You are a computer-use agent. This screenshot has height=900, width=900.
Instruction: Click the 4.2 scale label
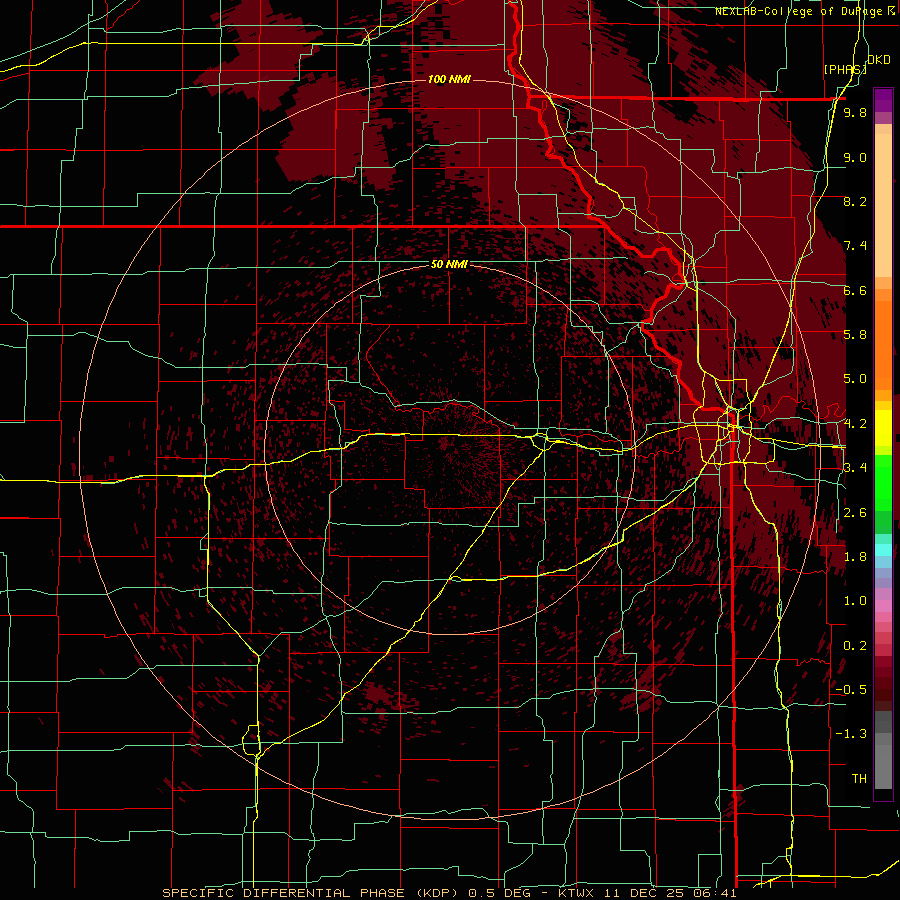point(855,424)
